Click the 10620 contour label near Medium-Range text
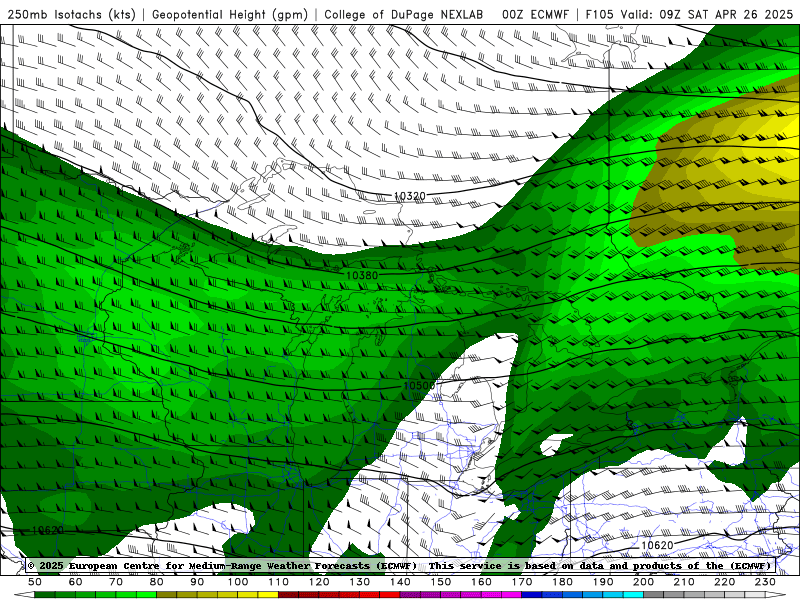The image size is (800, 600). pos(657,545)
